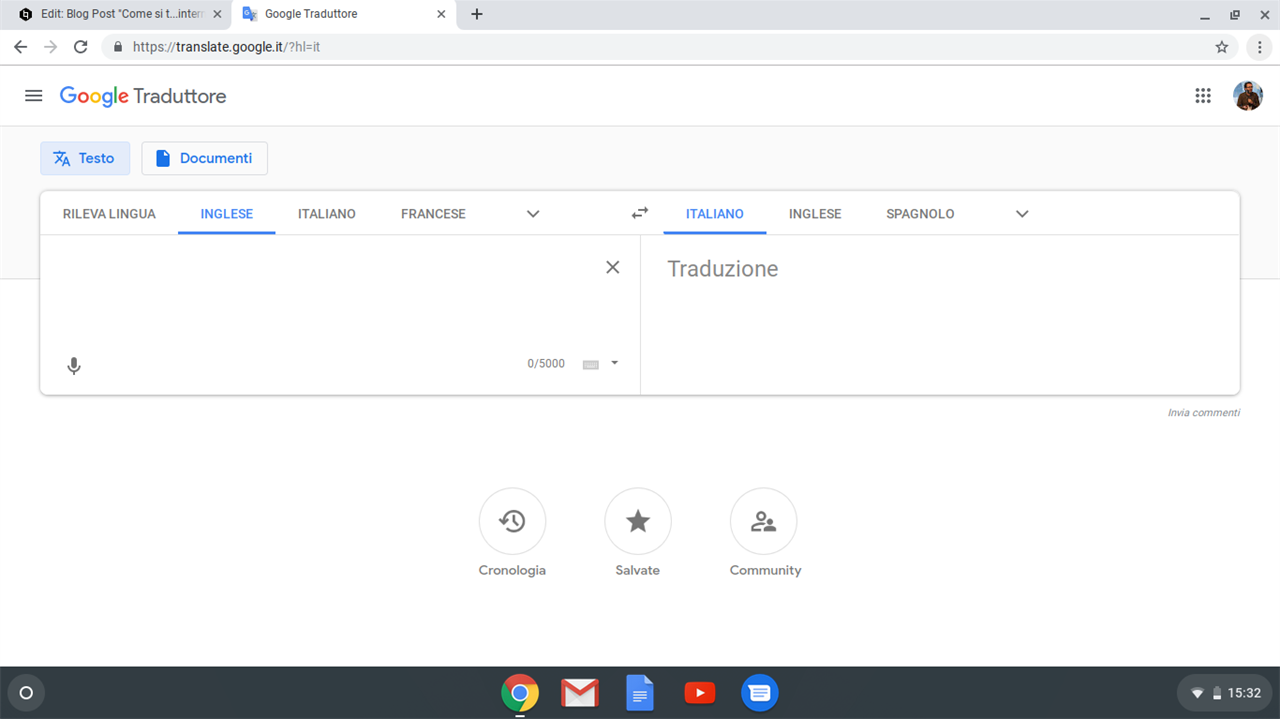Select Italiano as target language
This screenshot has height=719, width=1280.
[715, 214]
